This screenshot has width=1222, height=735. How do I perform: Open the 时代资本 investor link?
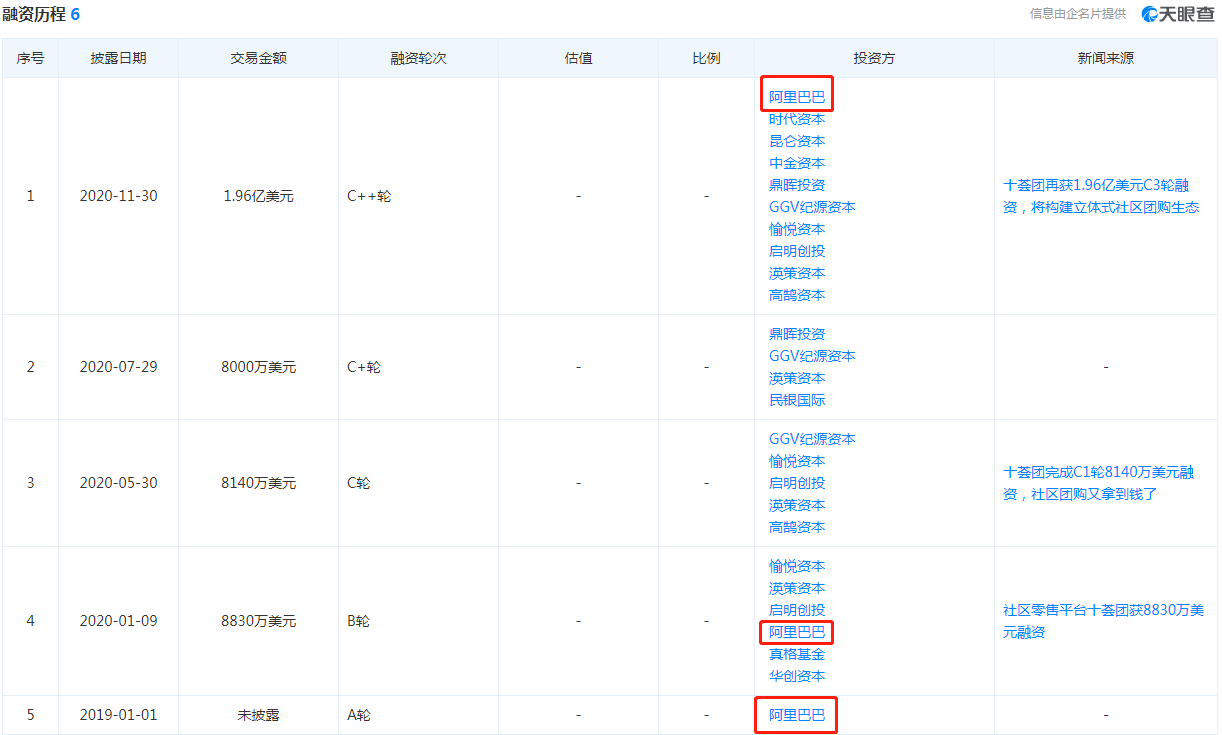coord(797,119)
